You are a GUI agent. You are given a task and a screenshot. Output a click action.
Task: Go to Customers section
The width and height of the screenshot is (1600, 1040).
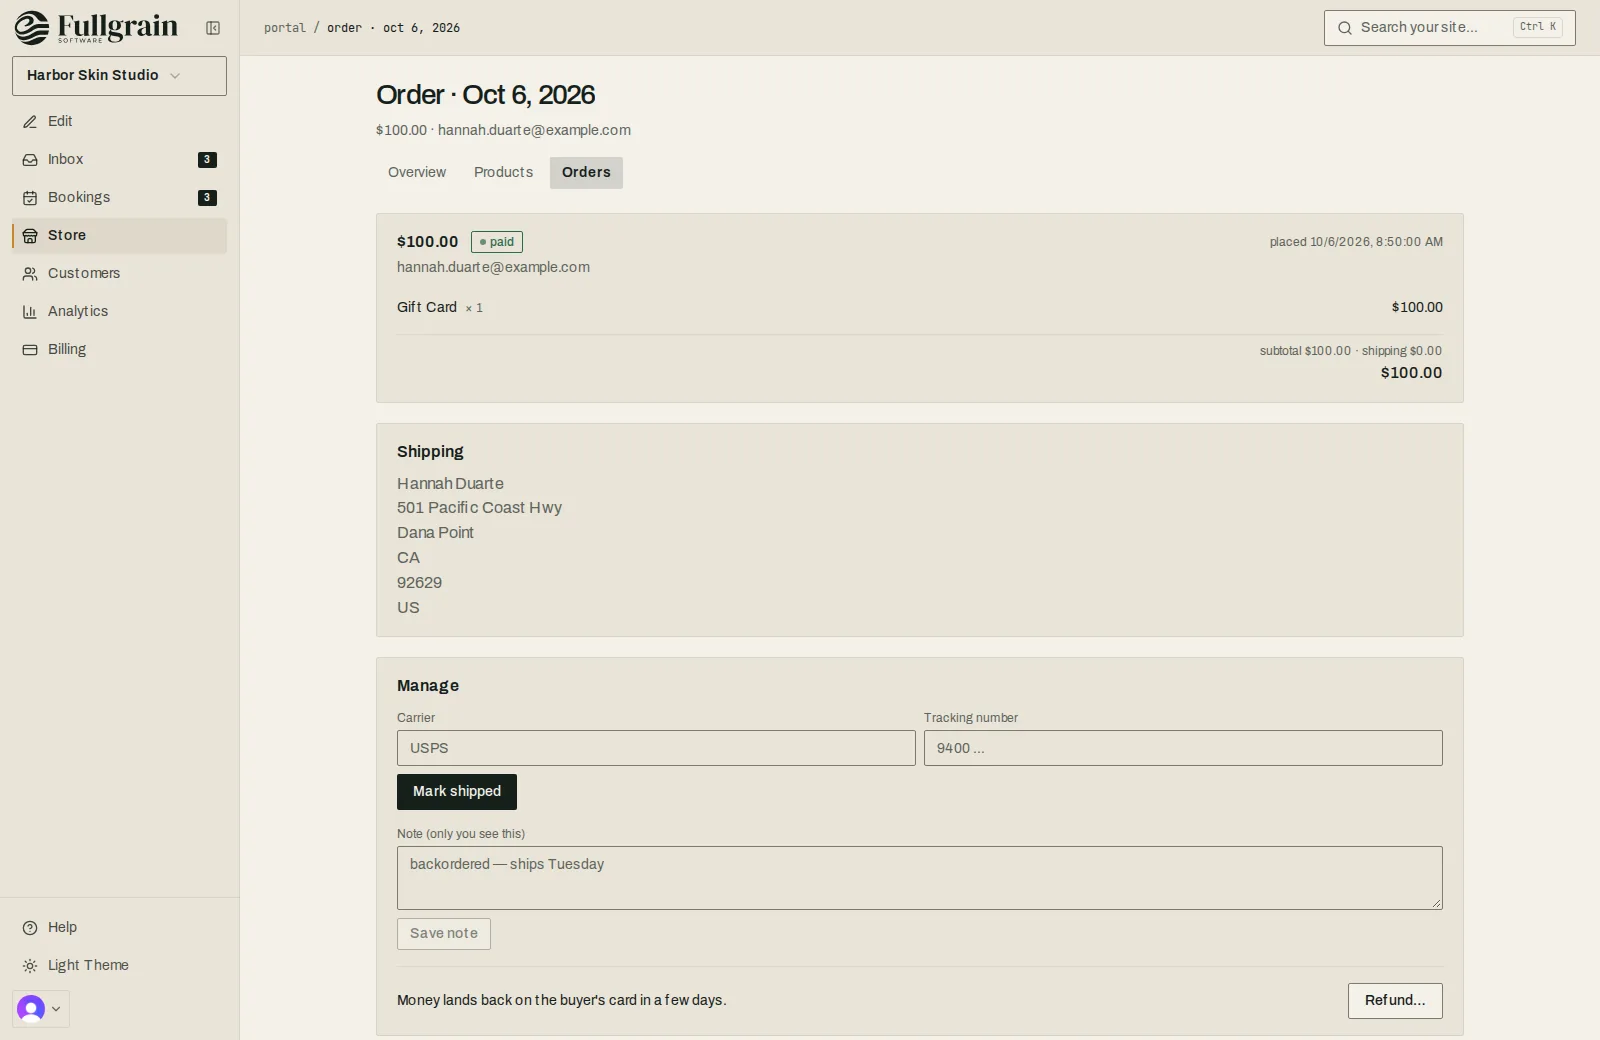[119, 274]
